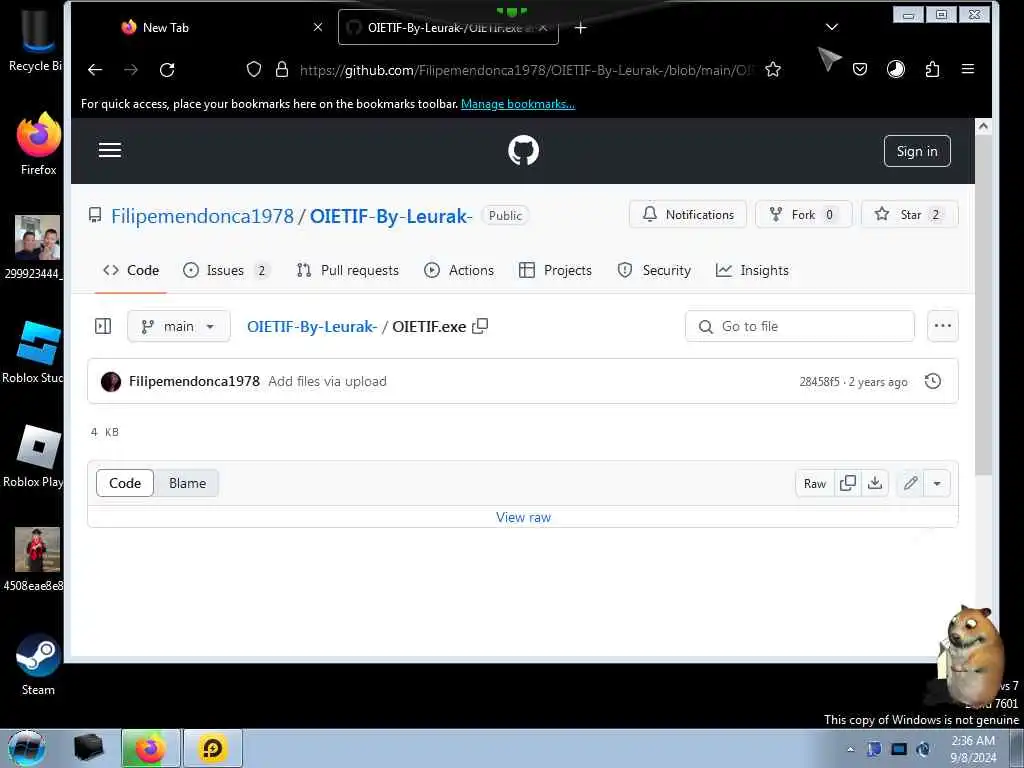Viewport: 1024px width, 768px height.
Task: Open the Firefox hamburger application menu
Action: (968, 69)
